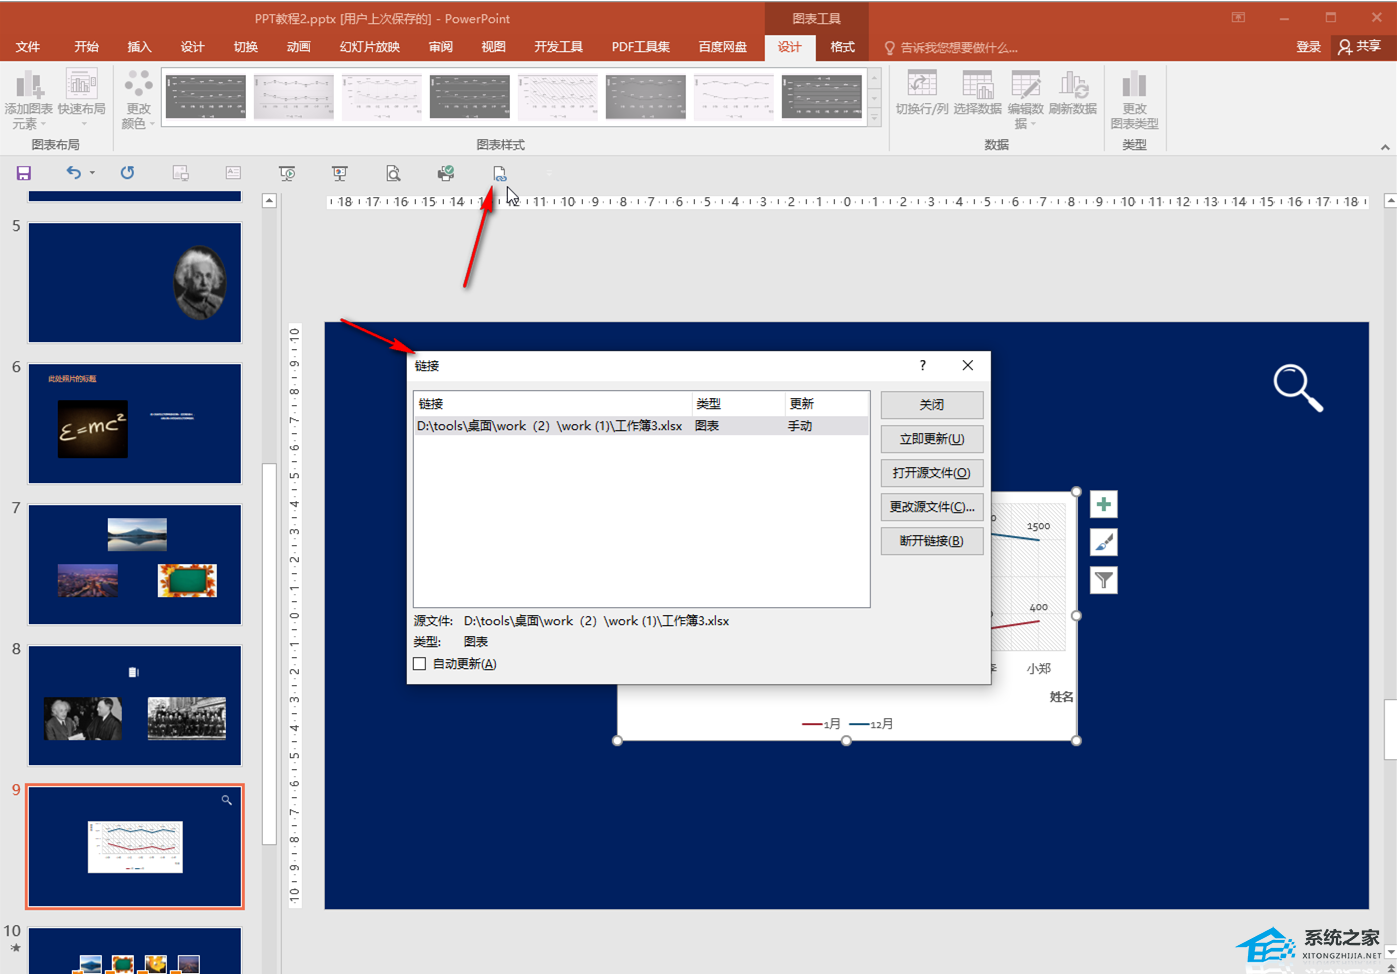Enable the 自动更新 checkbox
The width and height of the screenshot is (1397, 974).
tap(420, 664)
